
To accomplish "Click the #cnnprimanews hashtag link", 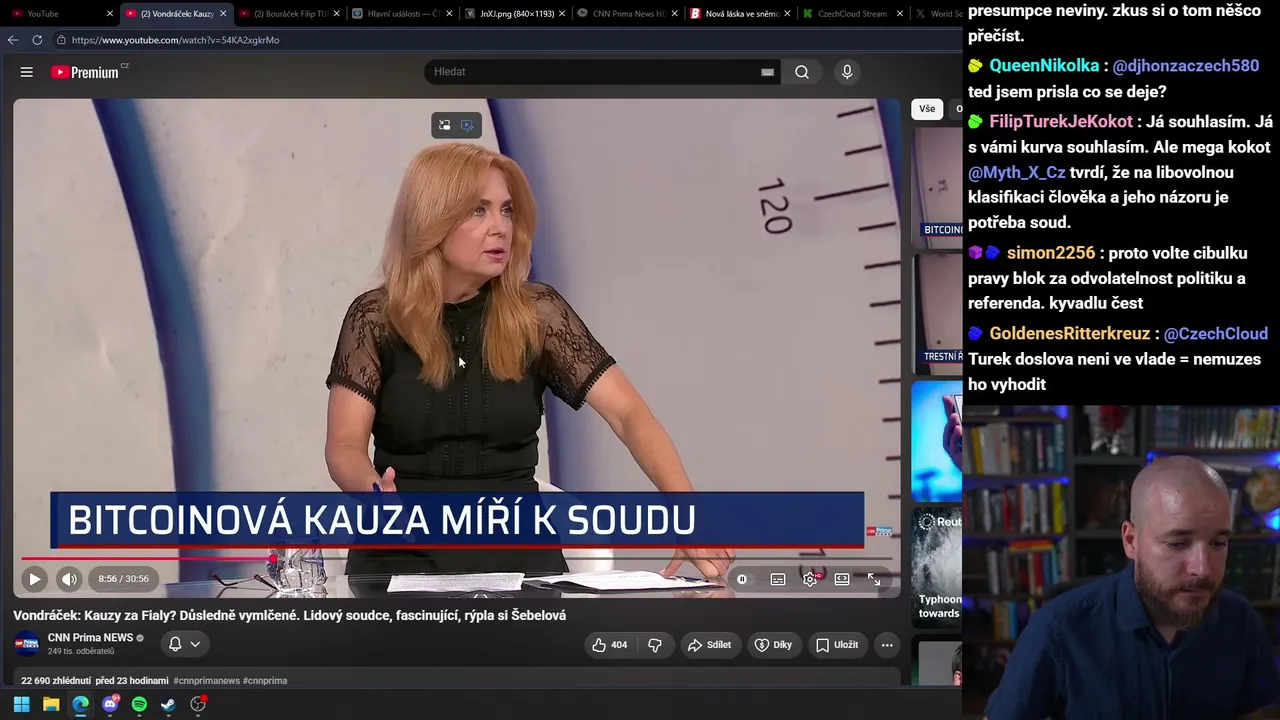I will (x=207, y=681).
